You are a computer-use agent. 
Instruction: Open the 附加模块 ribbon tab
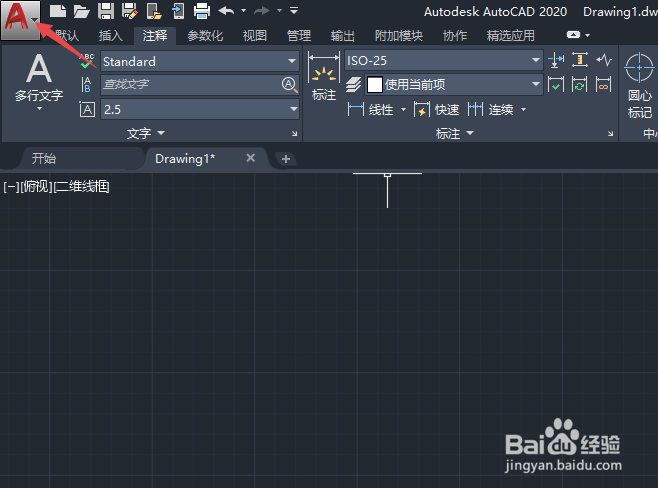[399, 36]
